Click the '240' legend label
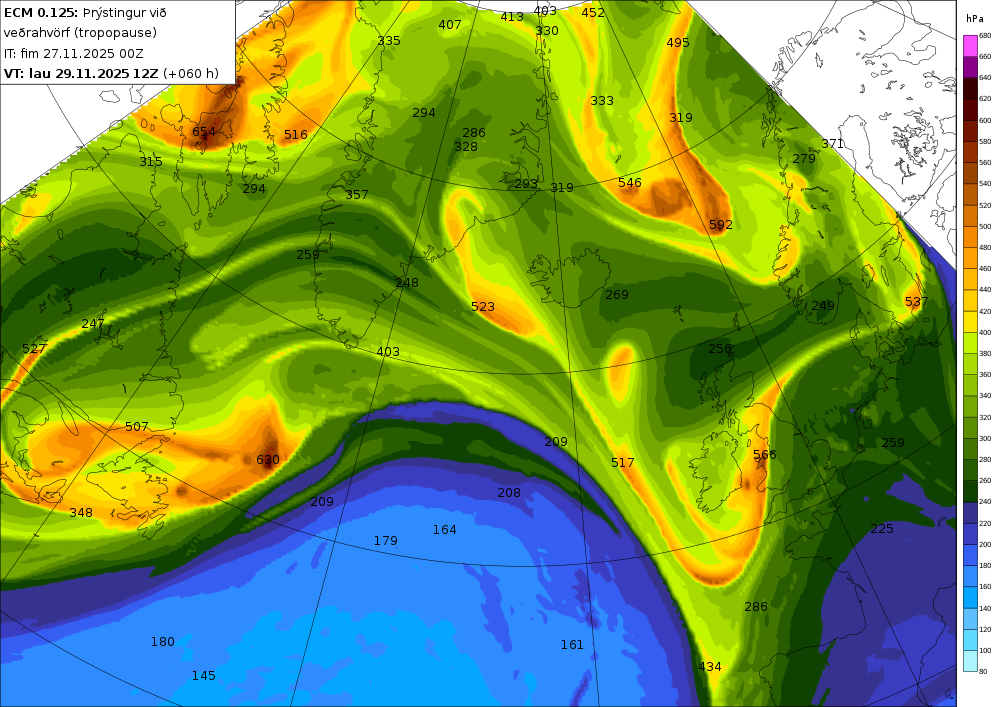 (985, 502)
